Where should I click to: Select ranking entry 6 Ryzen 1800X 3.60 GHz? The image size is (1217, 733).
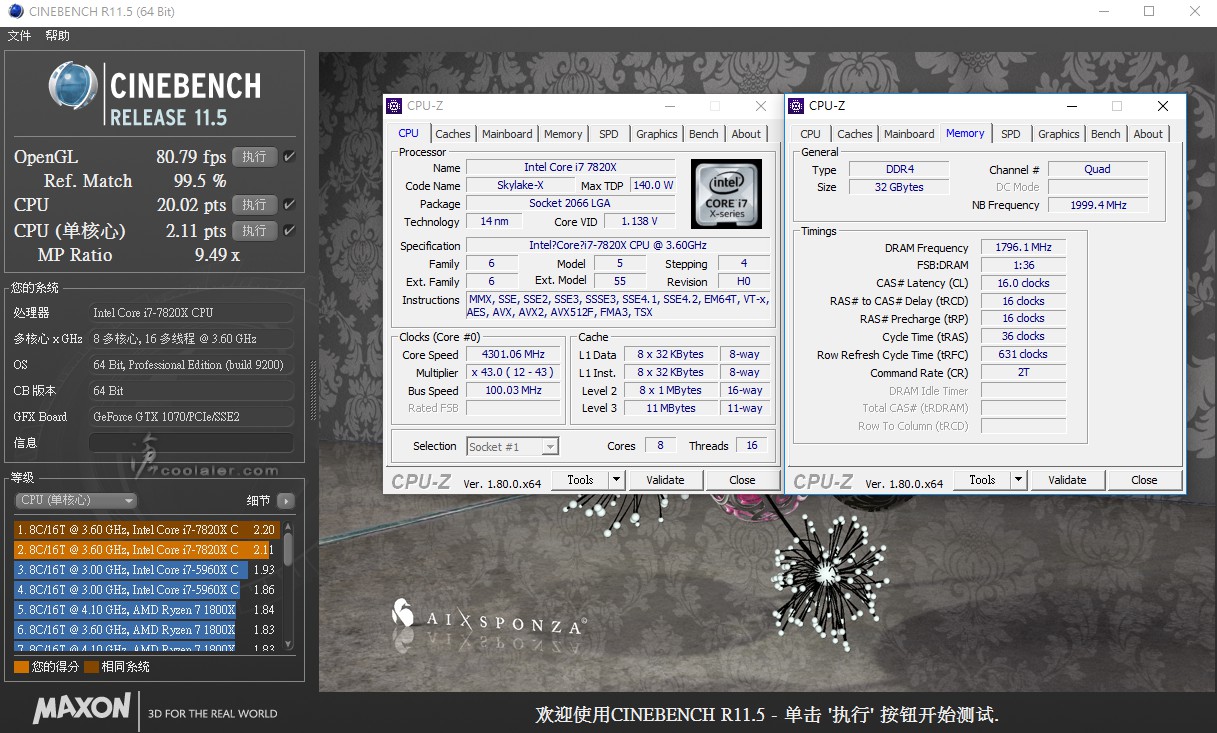coord(147,630)
